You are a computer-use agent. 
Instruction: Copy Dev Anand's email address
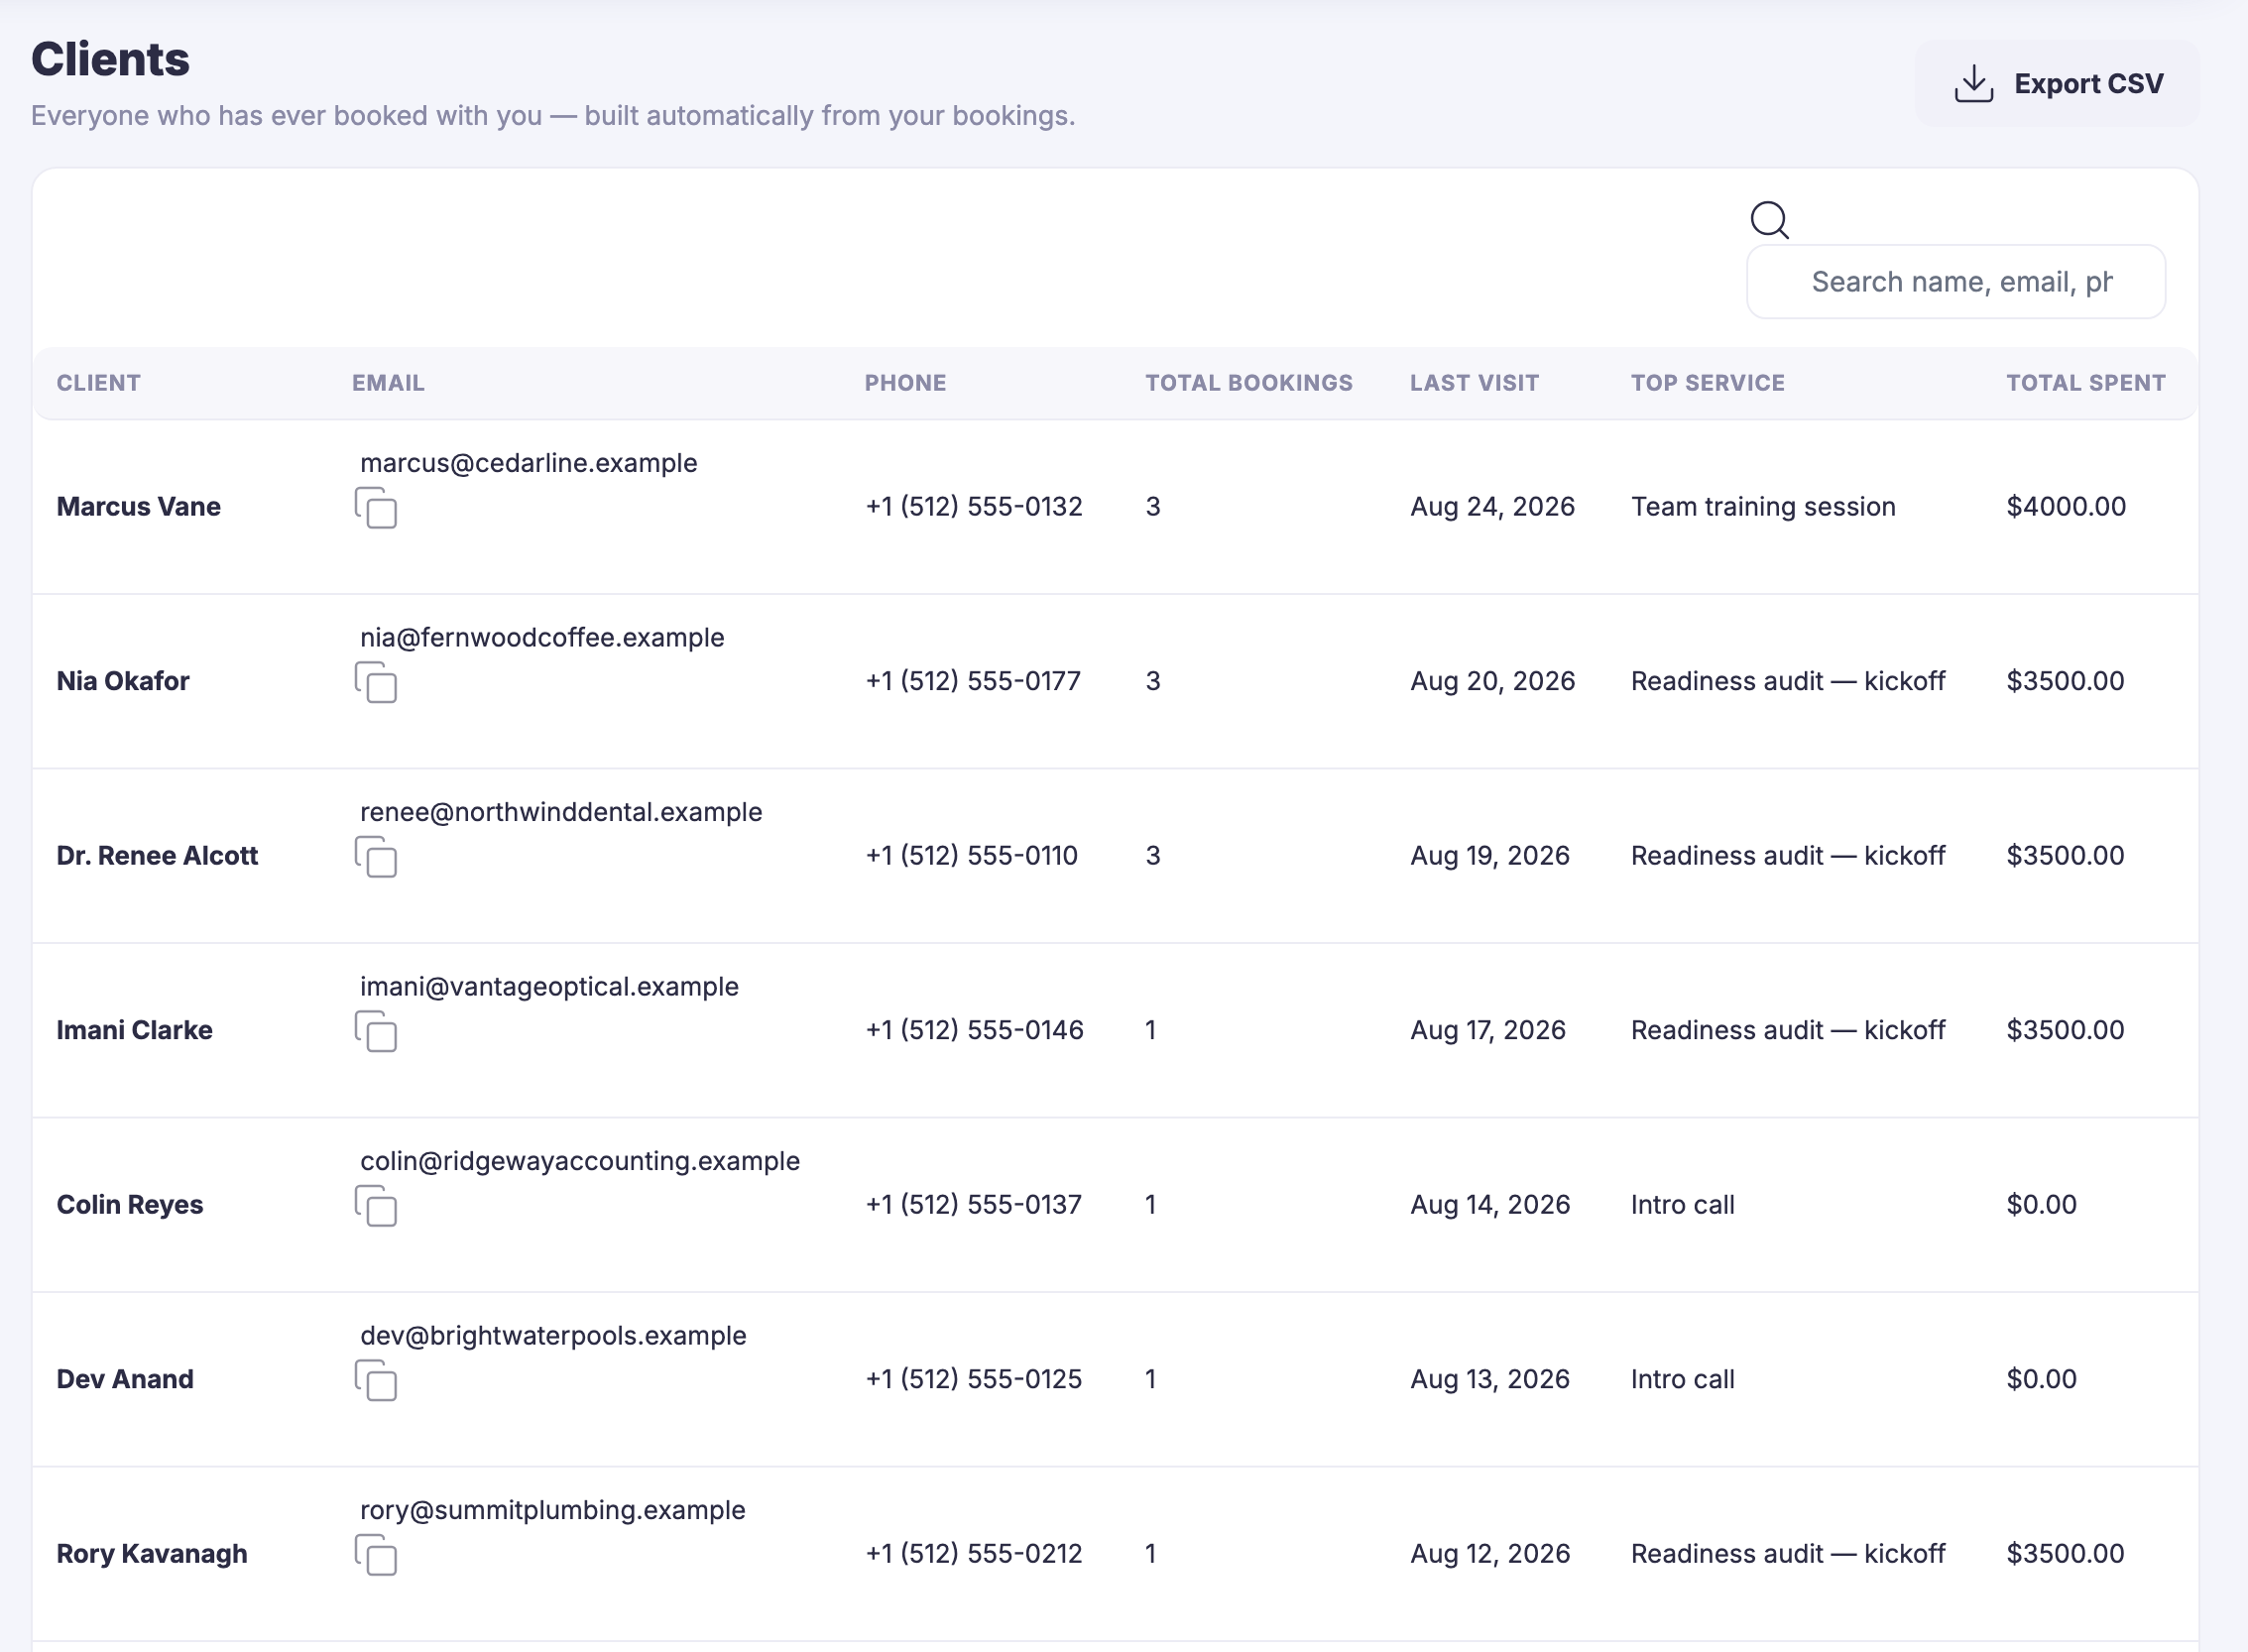pos(376,1381)
